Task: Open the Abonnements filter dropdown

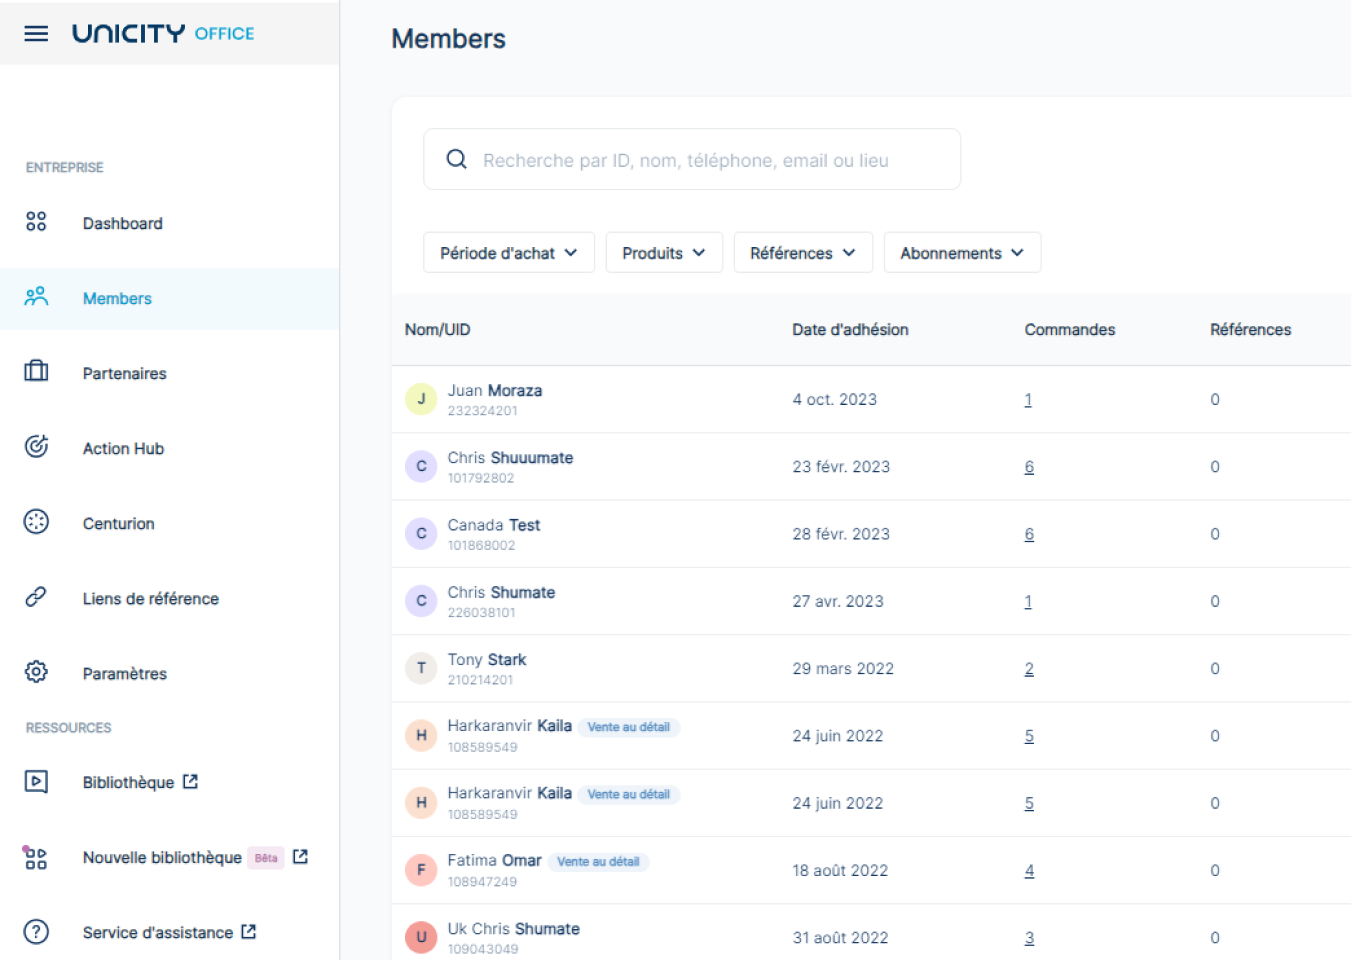Action: tap(962, 253)
